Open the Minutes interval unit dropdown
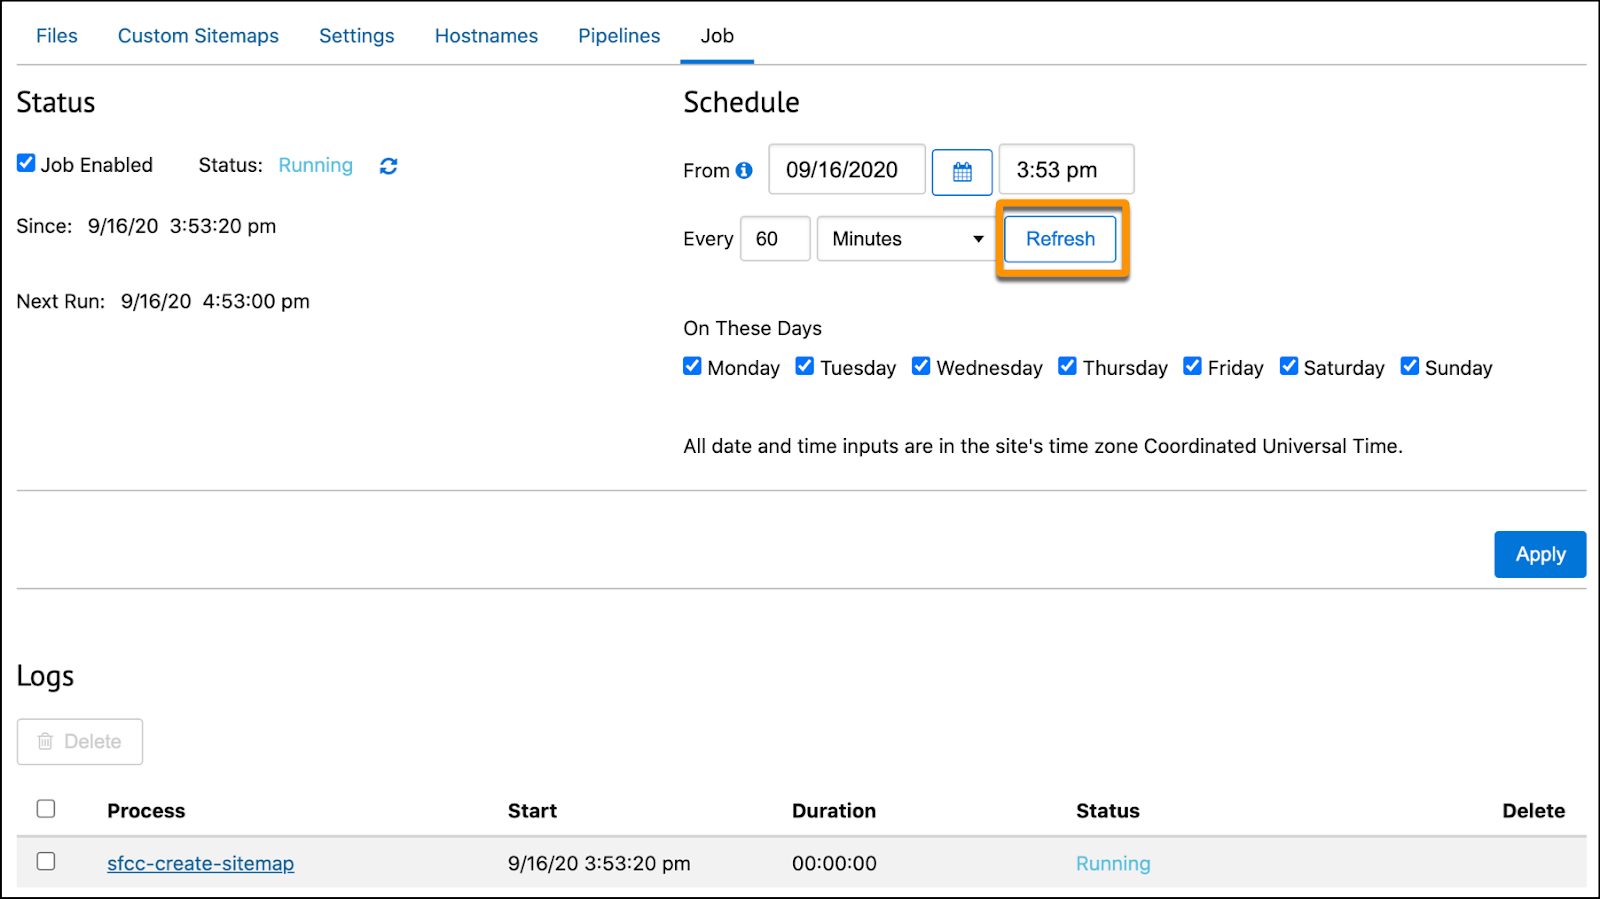The width and height of the screenshot is (1600, 899). (x=907, y=239)
